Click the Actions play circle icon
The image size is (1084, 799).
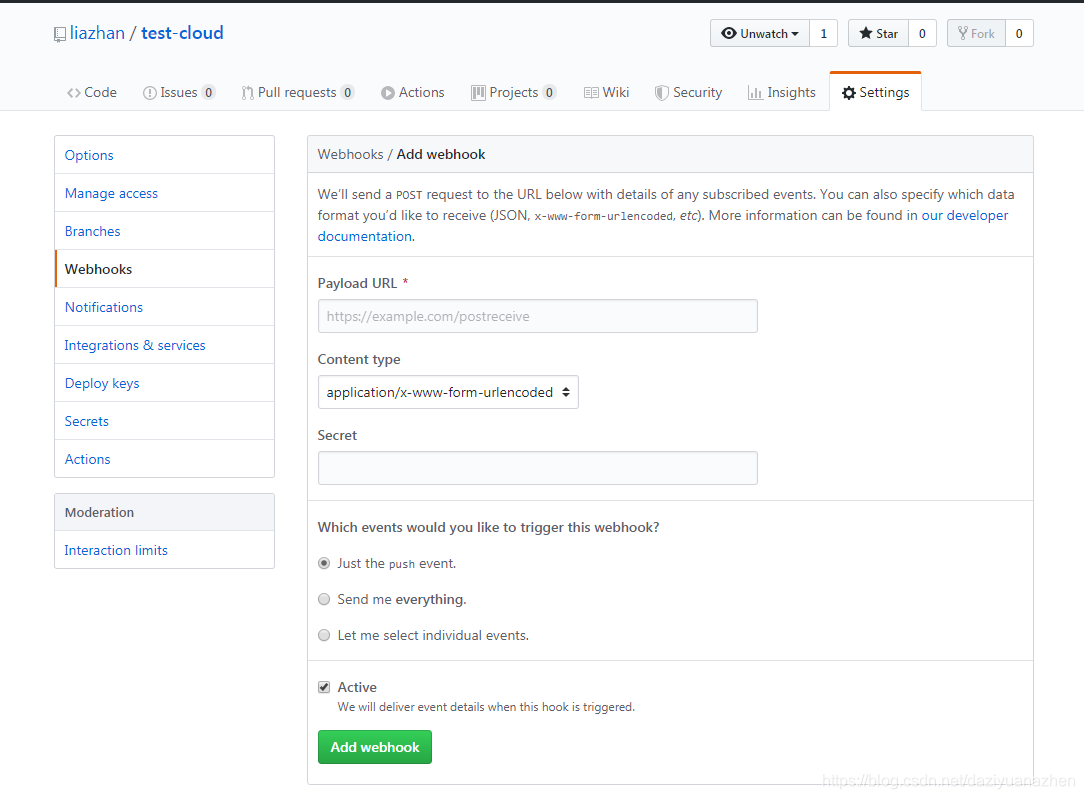pyautogui.click(x=388, y=93)
